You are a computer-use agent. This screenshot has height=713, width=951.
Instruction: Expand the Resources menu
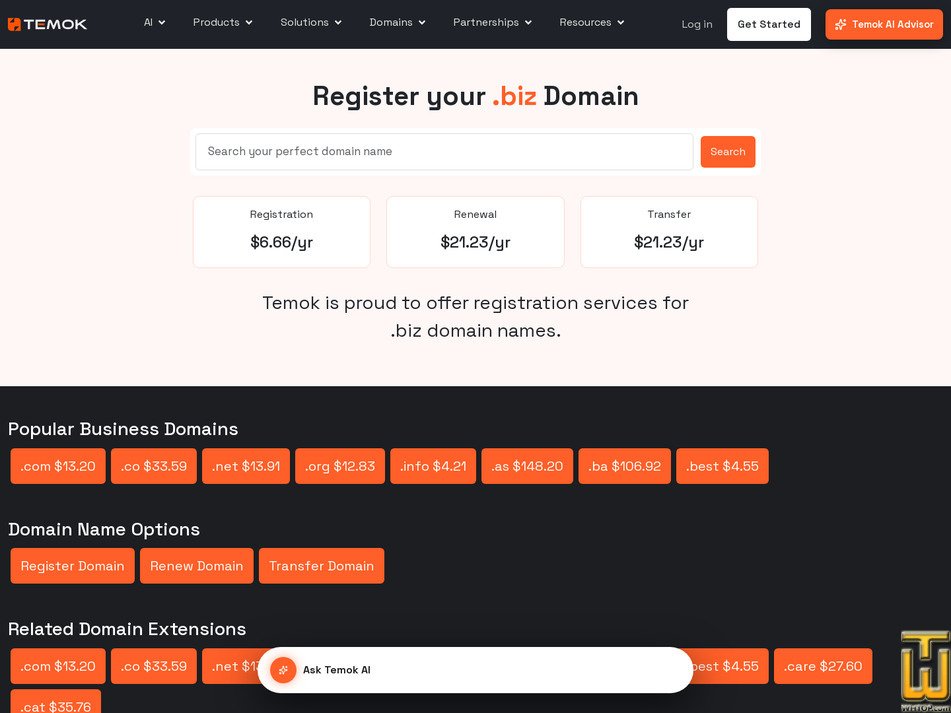tap(591, 22)
